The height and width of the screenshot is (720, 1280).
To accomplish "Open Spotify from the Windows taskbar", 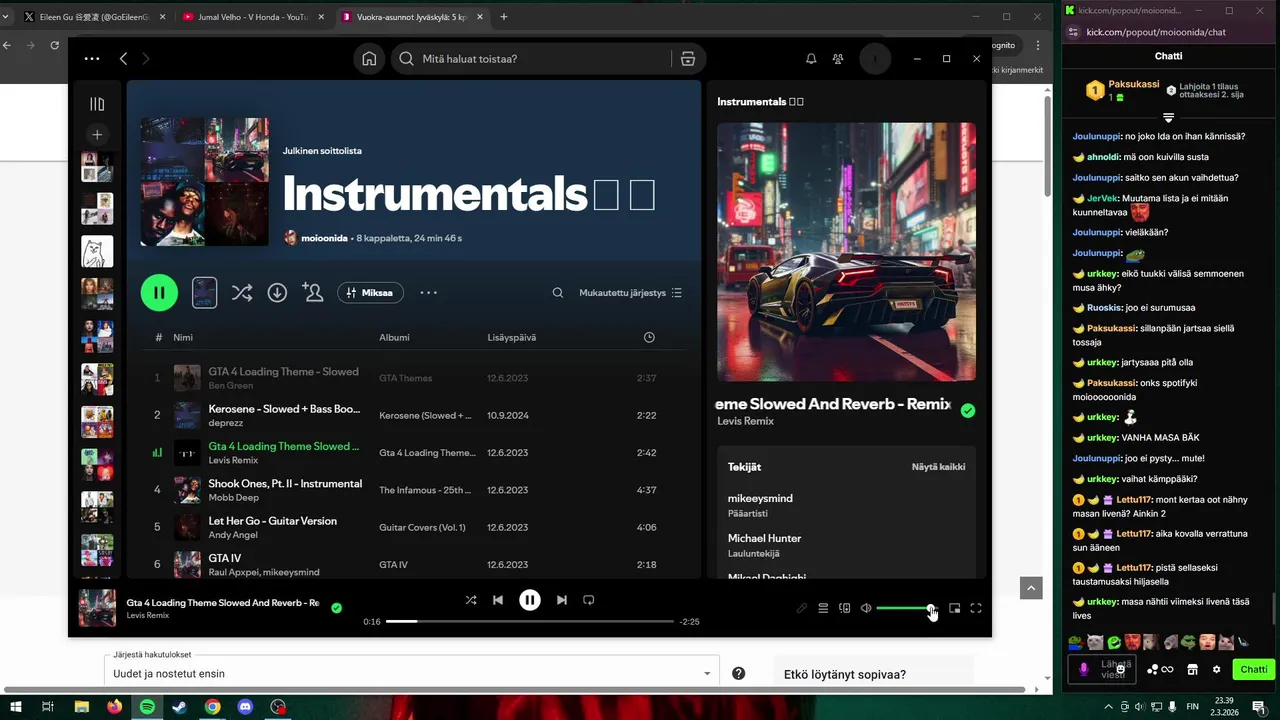I will point(147,707).
